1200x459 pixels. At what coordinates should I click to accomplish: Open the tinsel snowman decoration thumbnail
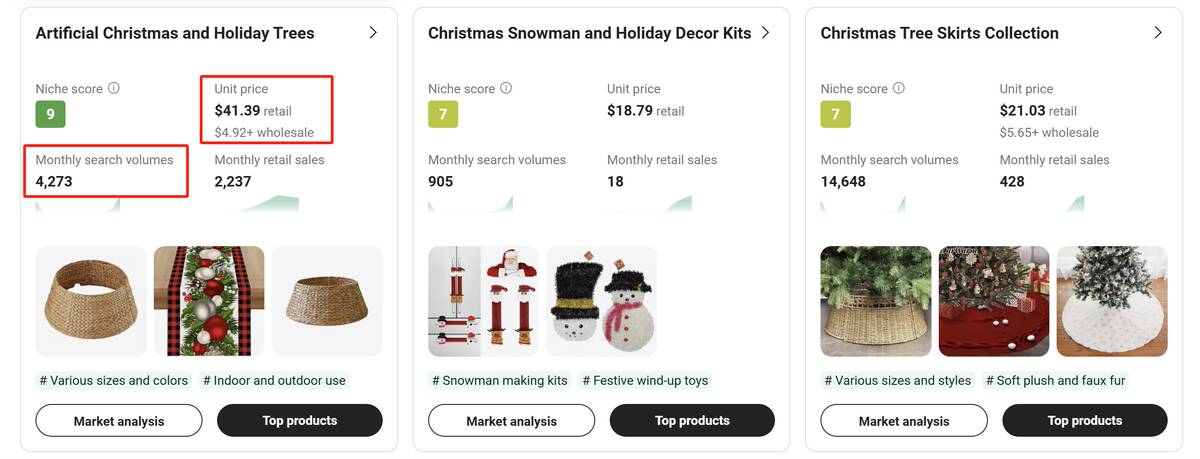coord(602,301)
